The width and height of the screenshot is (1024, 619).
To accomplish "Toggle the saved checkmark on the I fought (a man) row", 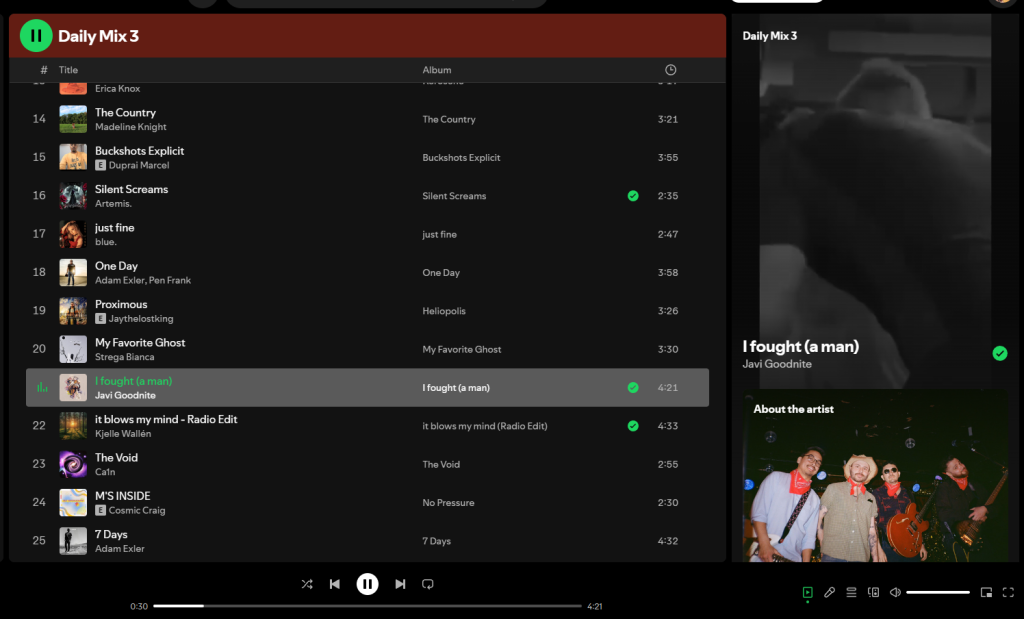I will click(633, 387).
